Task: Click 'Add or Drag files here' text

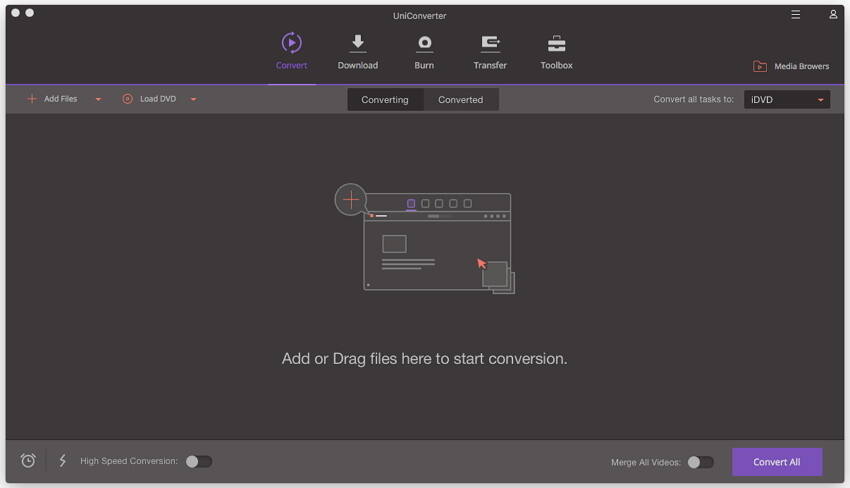Action: point(424,359)
